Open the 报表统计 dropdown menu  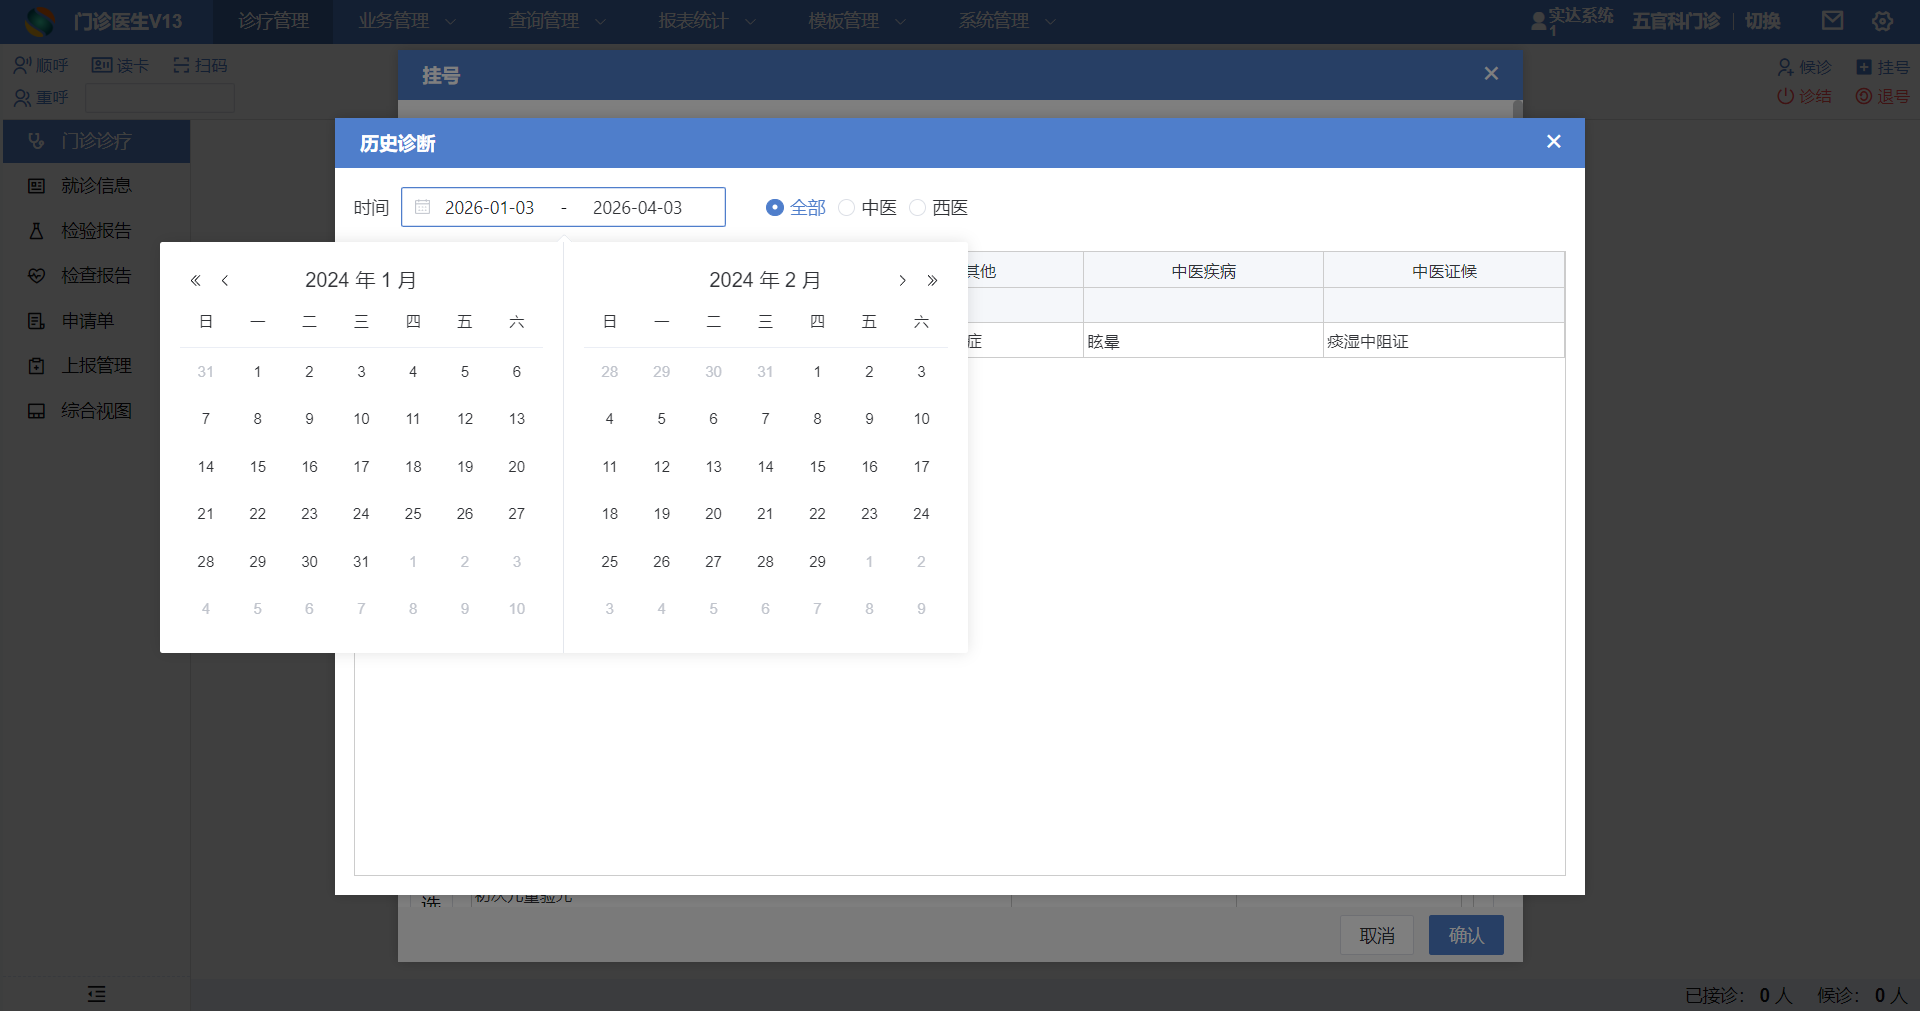[x=706, y=21]
